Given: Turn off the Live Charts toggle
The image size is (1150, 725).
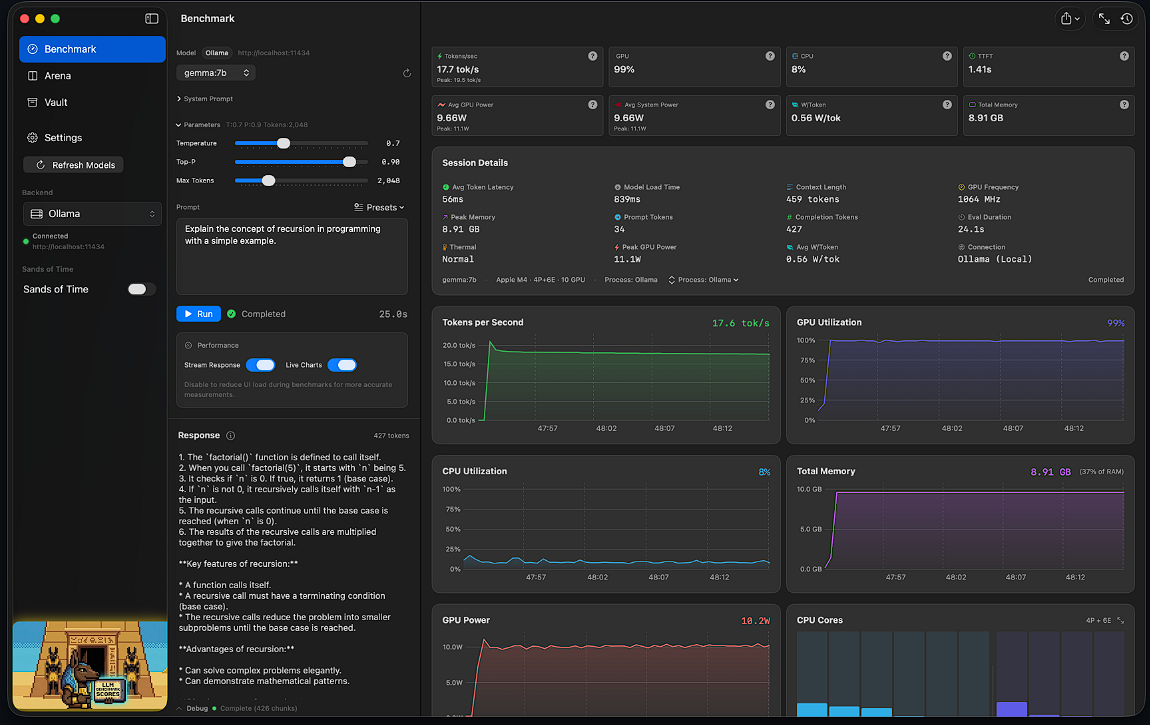Looking at the screenshot, I should click(x=343, y=365).
